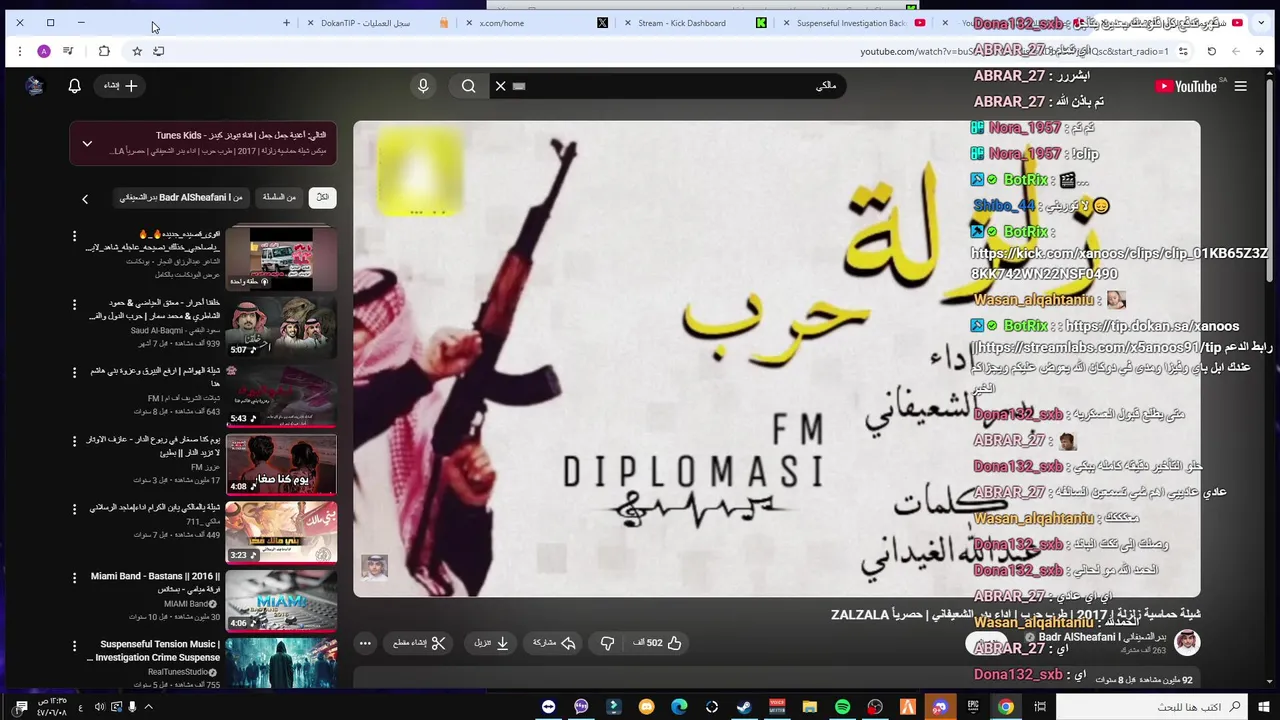Open options menu for Miami Band video

74,577
